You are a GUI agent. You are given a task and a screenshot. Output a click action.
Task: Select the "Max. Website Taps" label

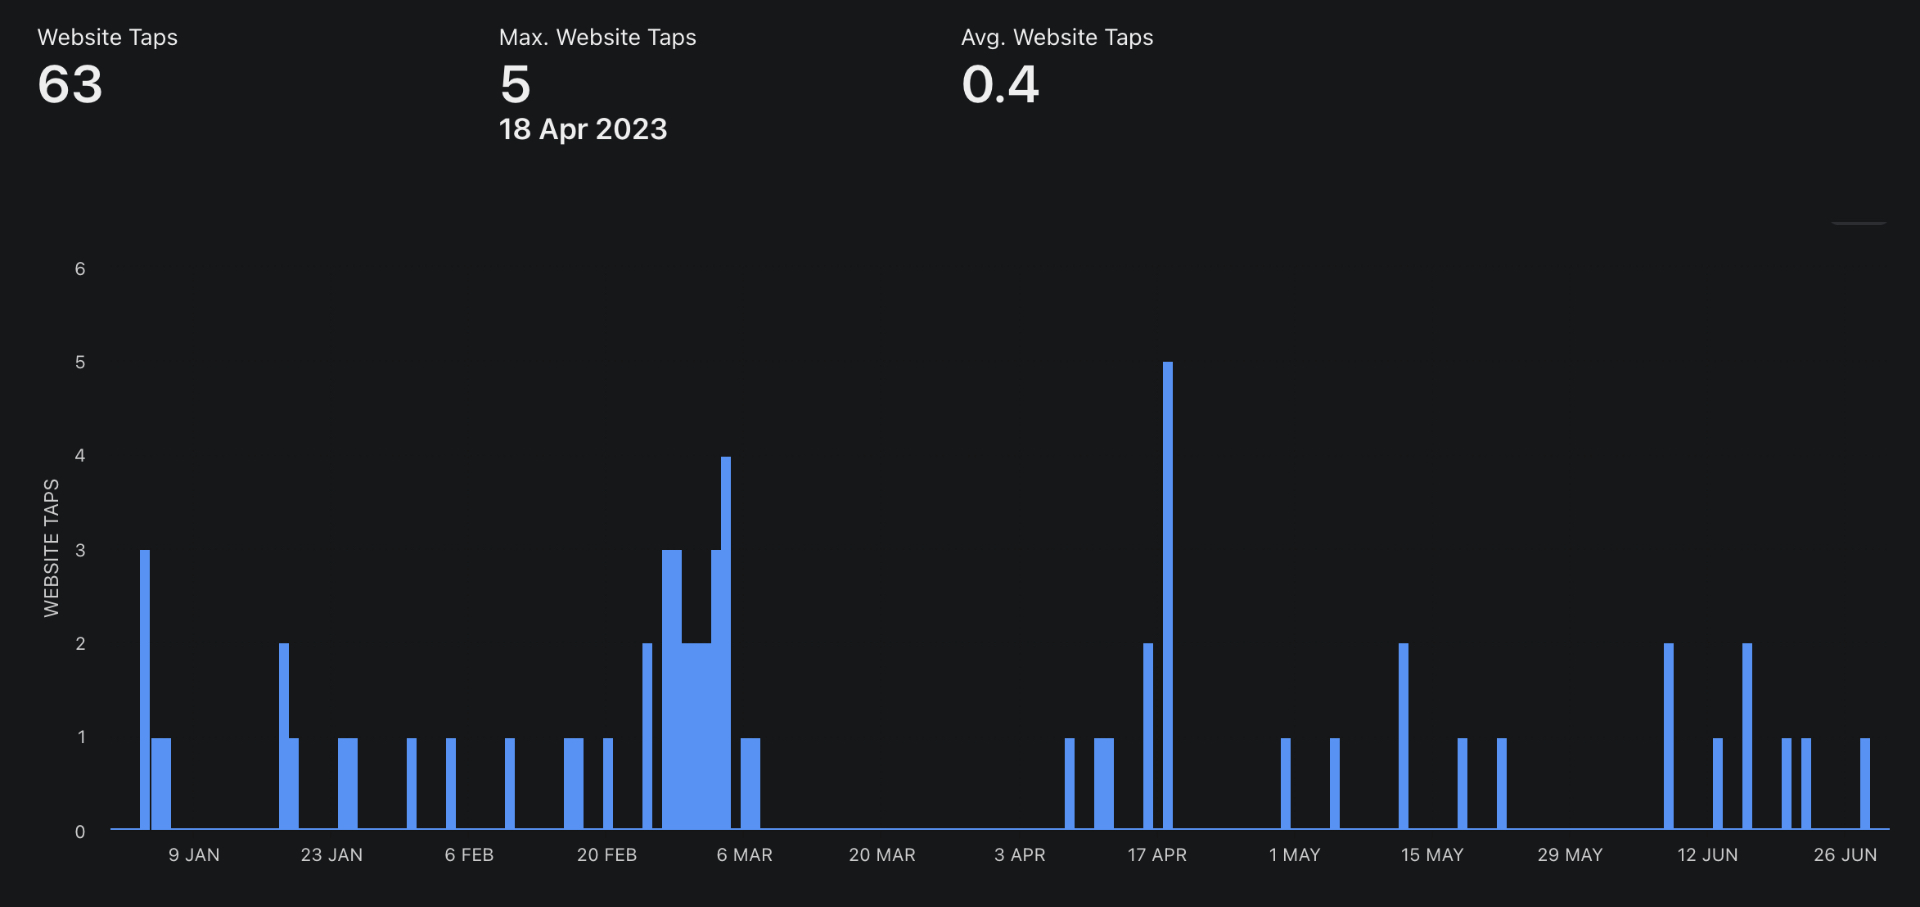click(598, 37)
